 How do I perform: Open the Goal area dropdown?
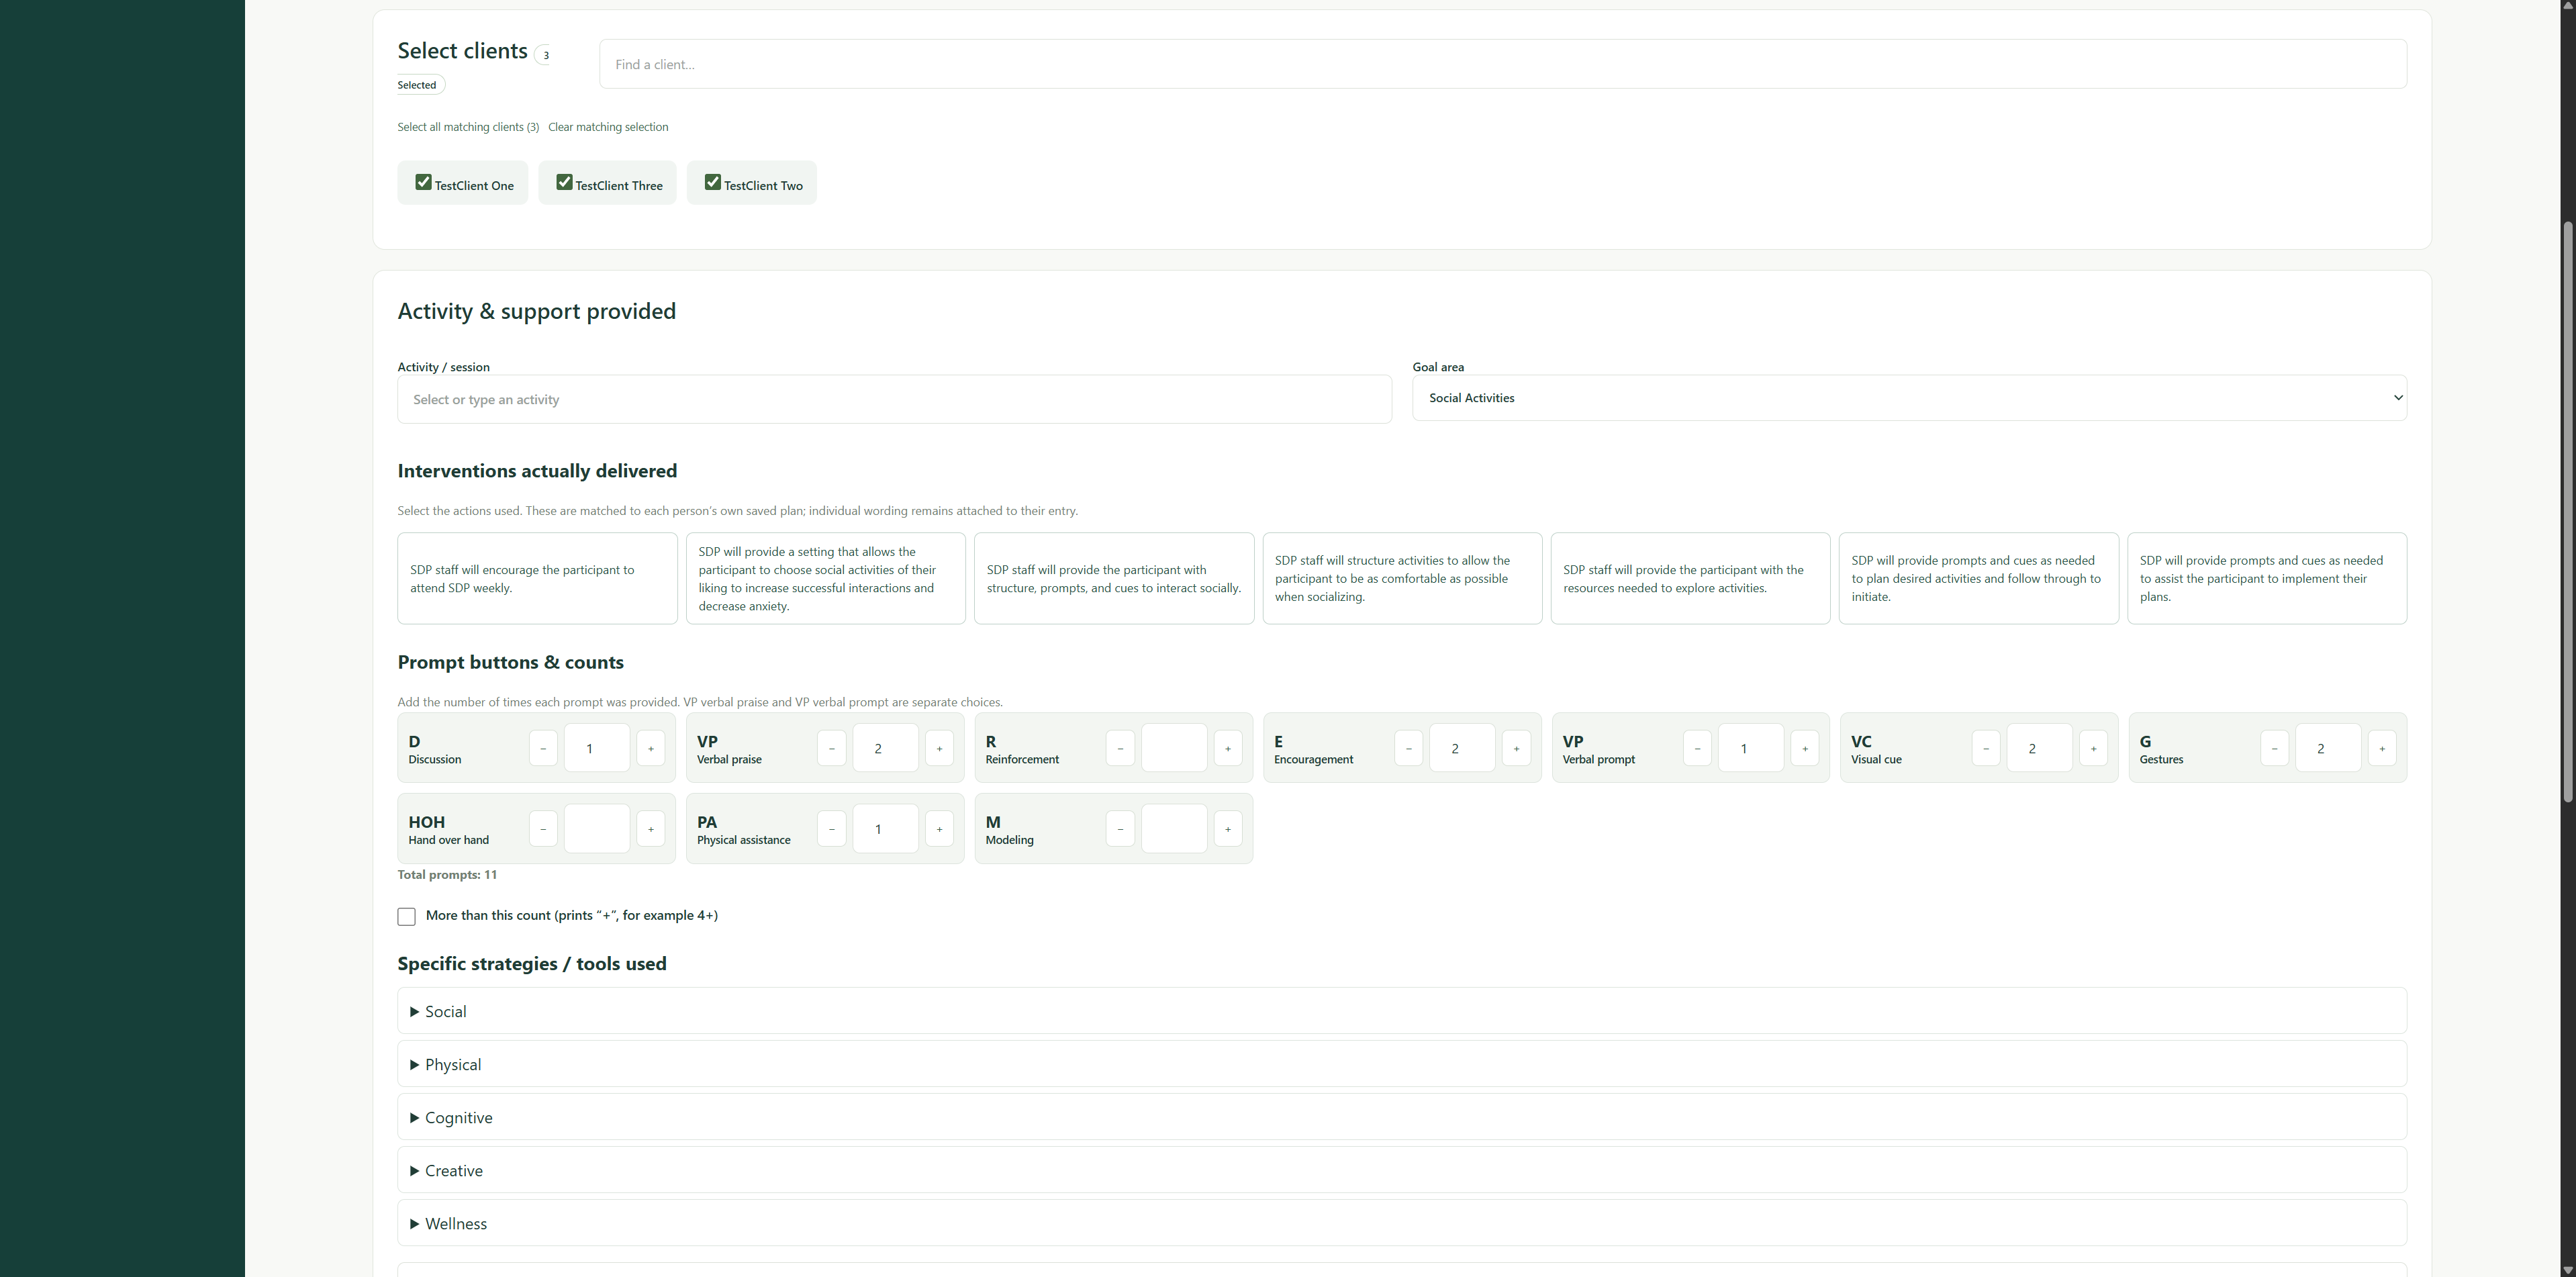pyautogui.click(x=1909, y=398)
